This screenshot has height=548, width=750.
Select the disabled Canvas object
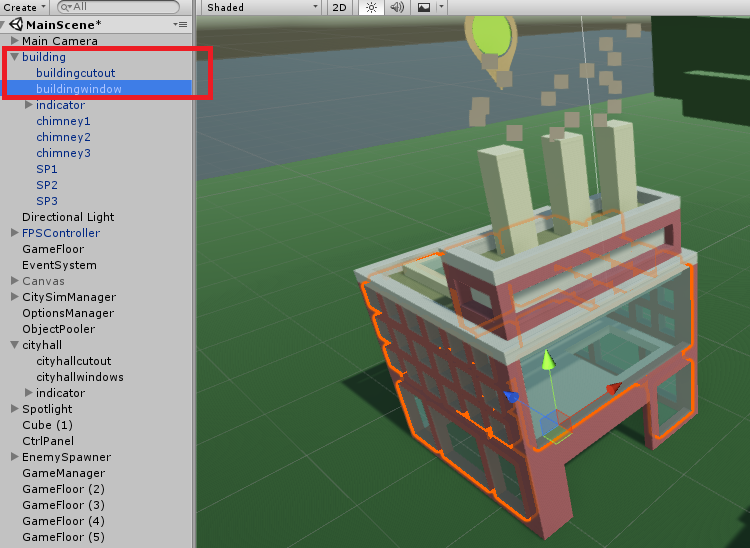tap(43, 281)
